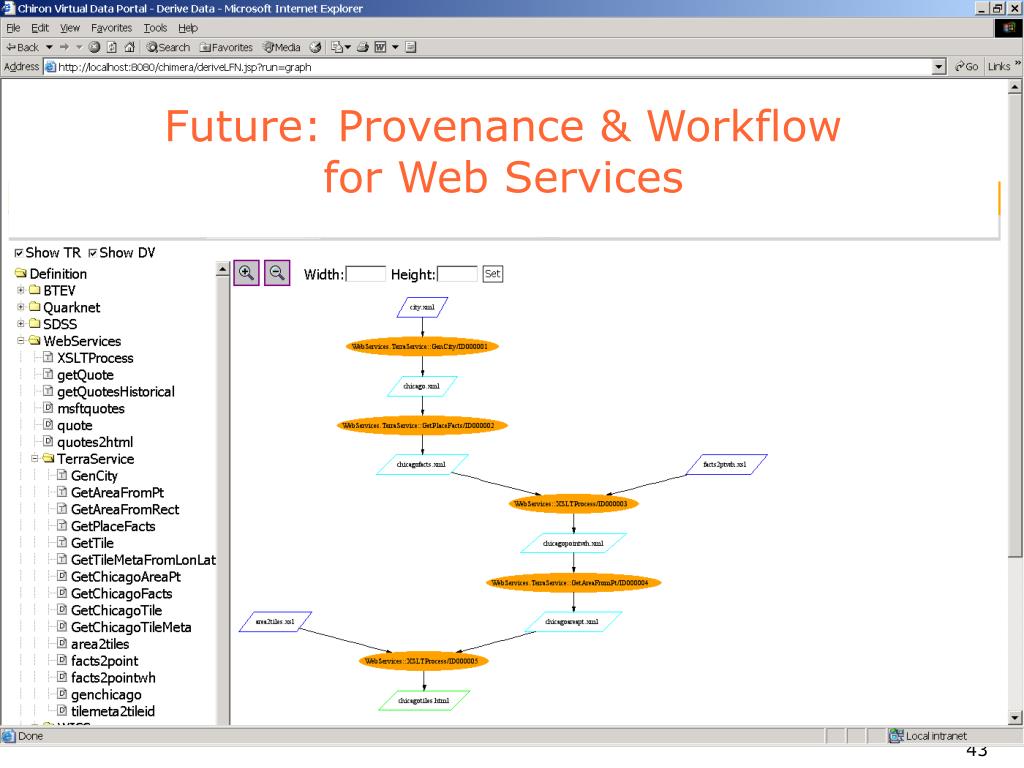1024x768 pixels.
Task: Click the Go button beside the address bar
Action: tap(967, 67)
